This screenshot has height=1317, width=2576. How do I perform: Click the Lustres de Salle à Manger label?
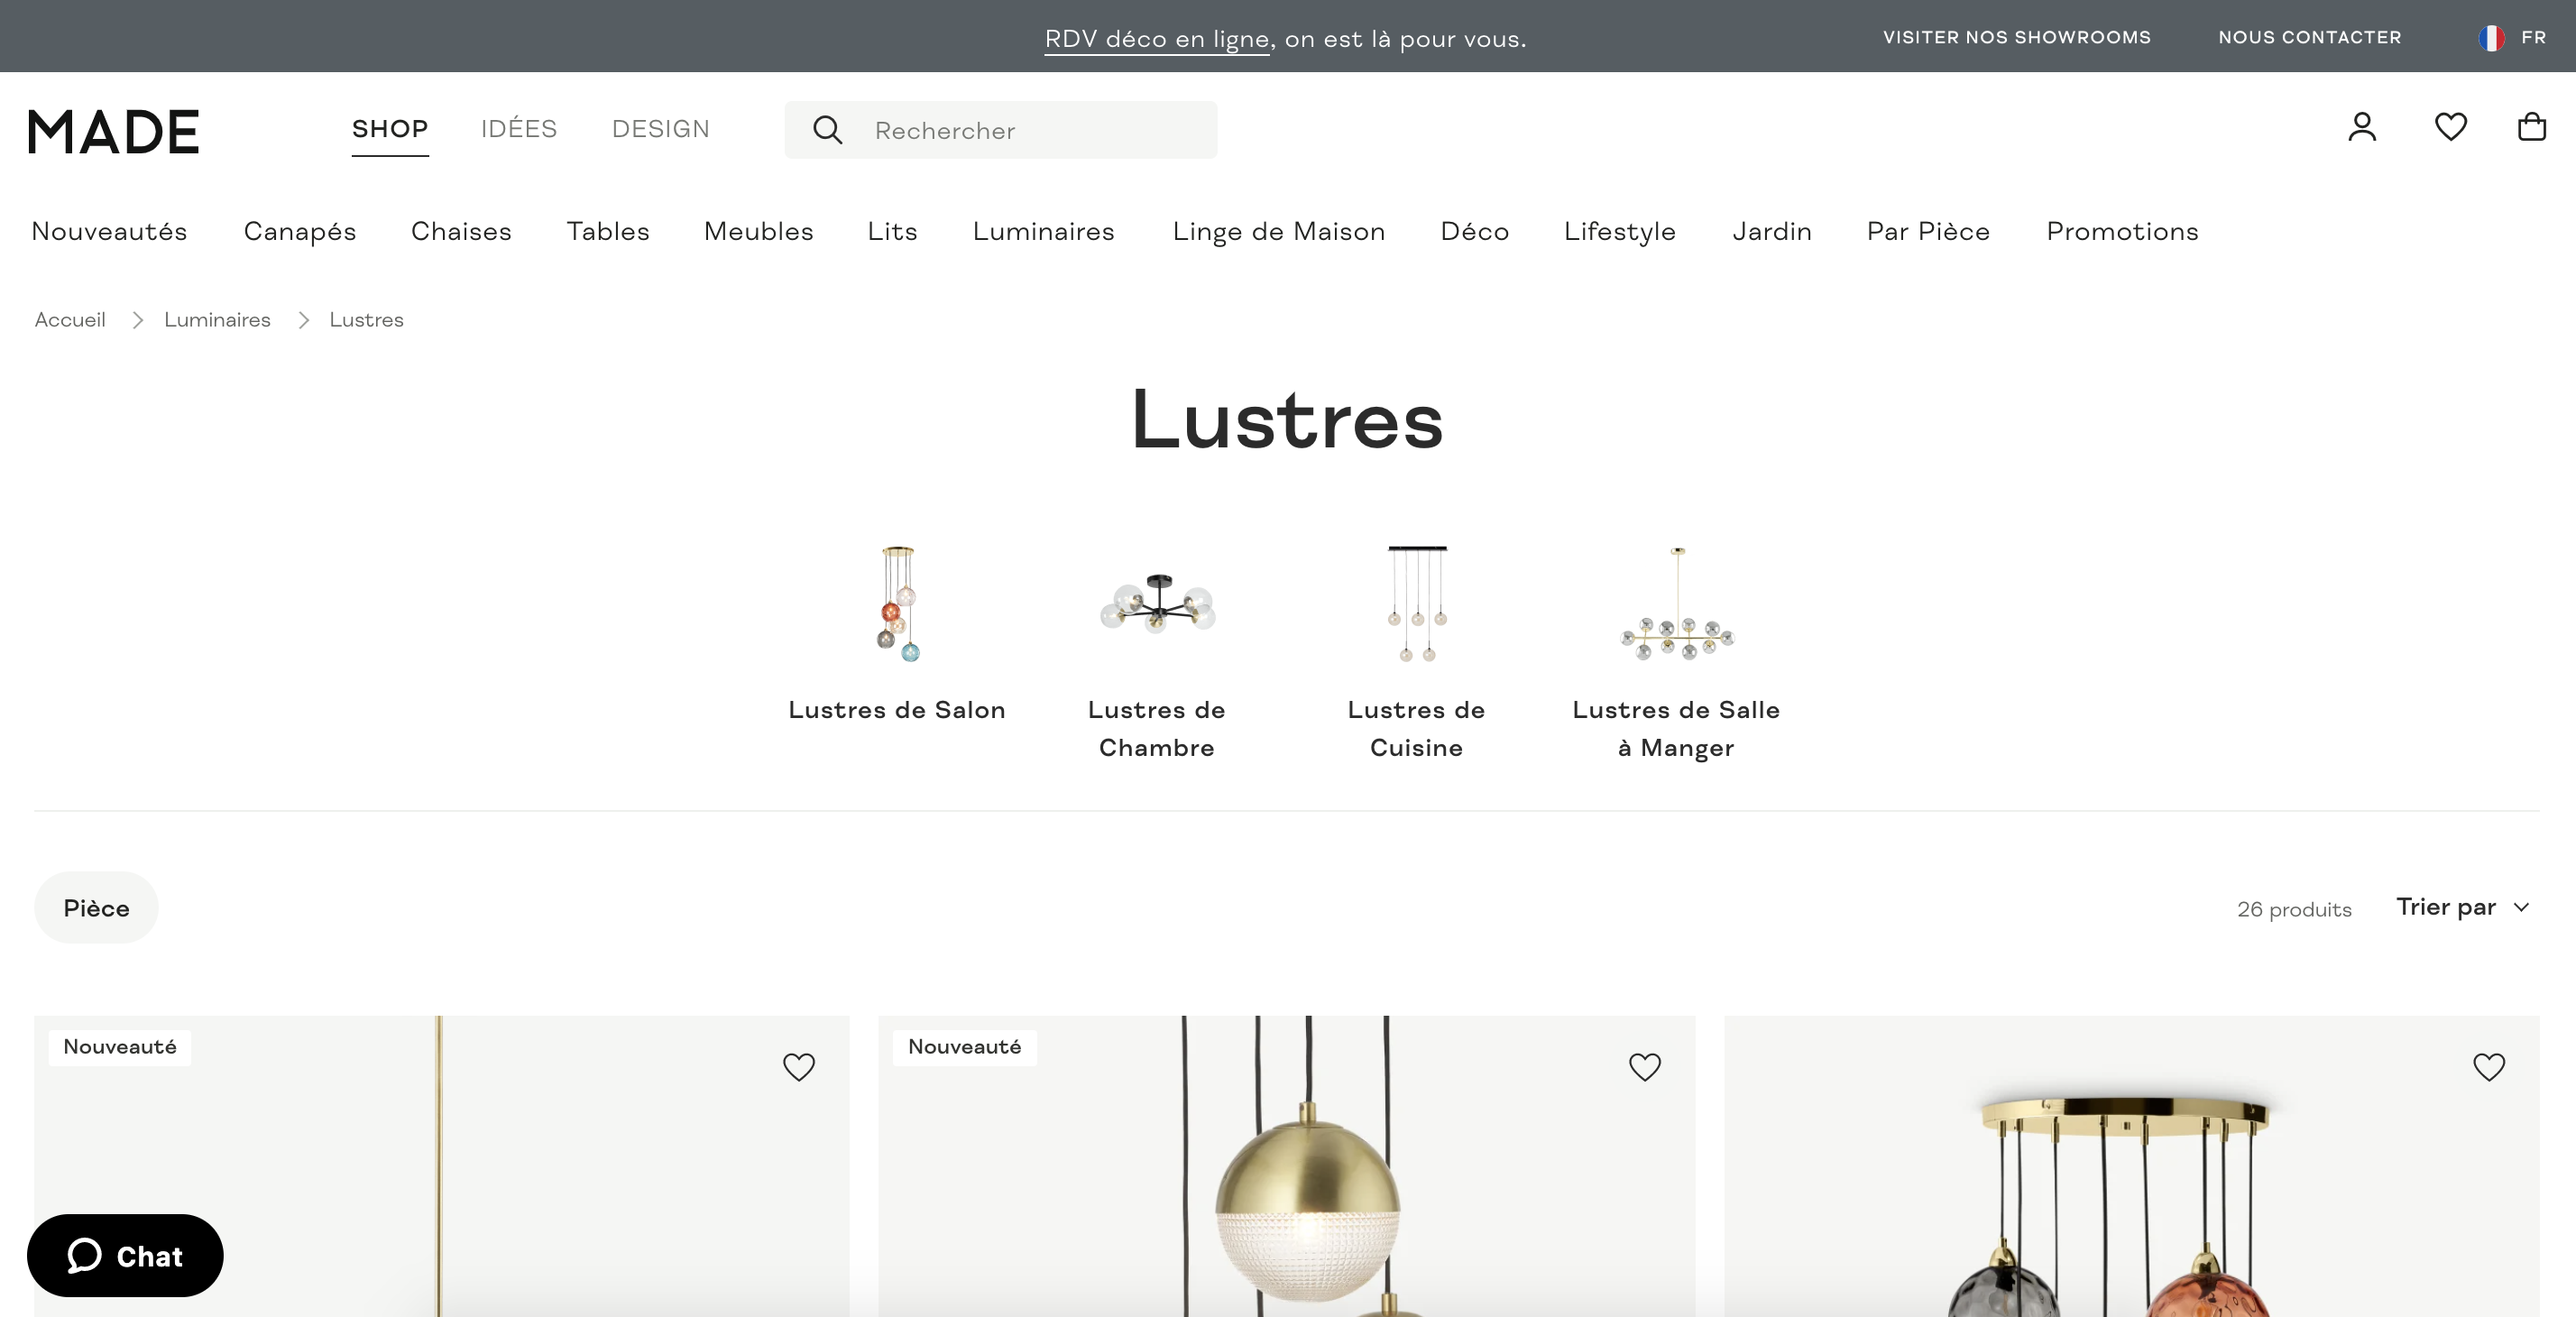coord(1676,729)
